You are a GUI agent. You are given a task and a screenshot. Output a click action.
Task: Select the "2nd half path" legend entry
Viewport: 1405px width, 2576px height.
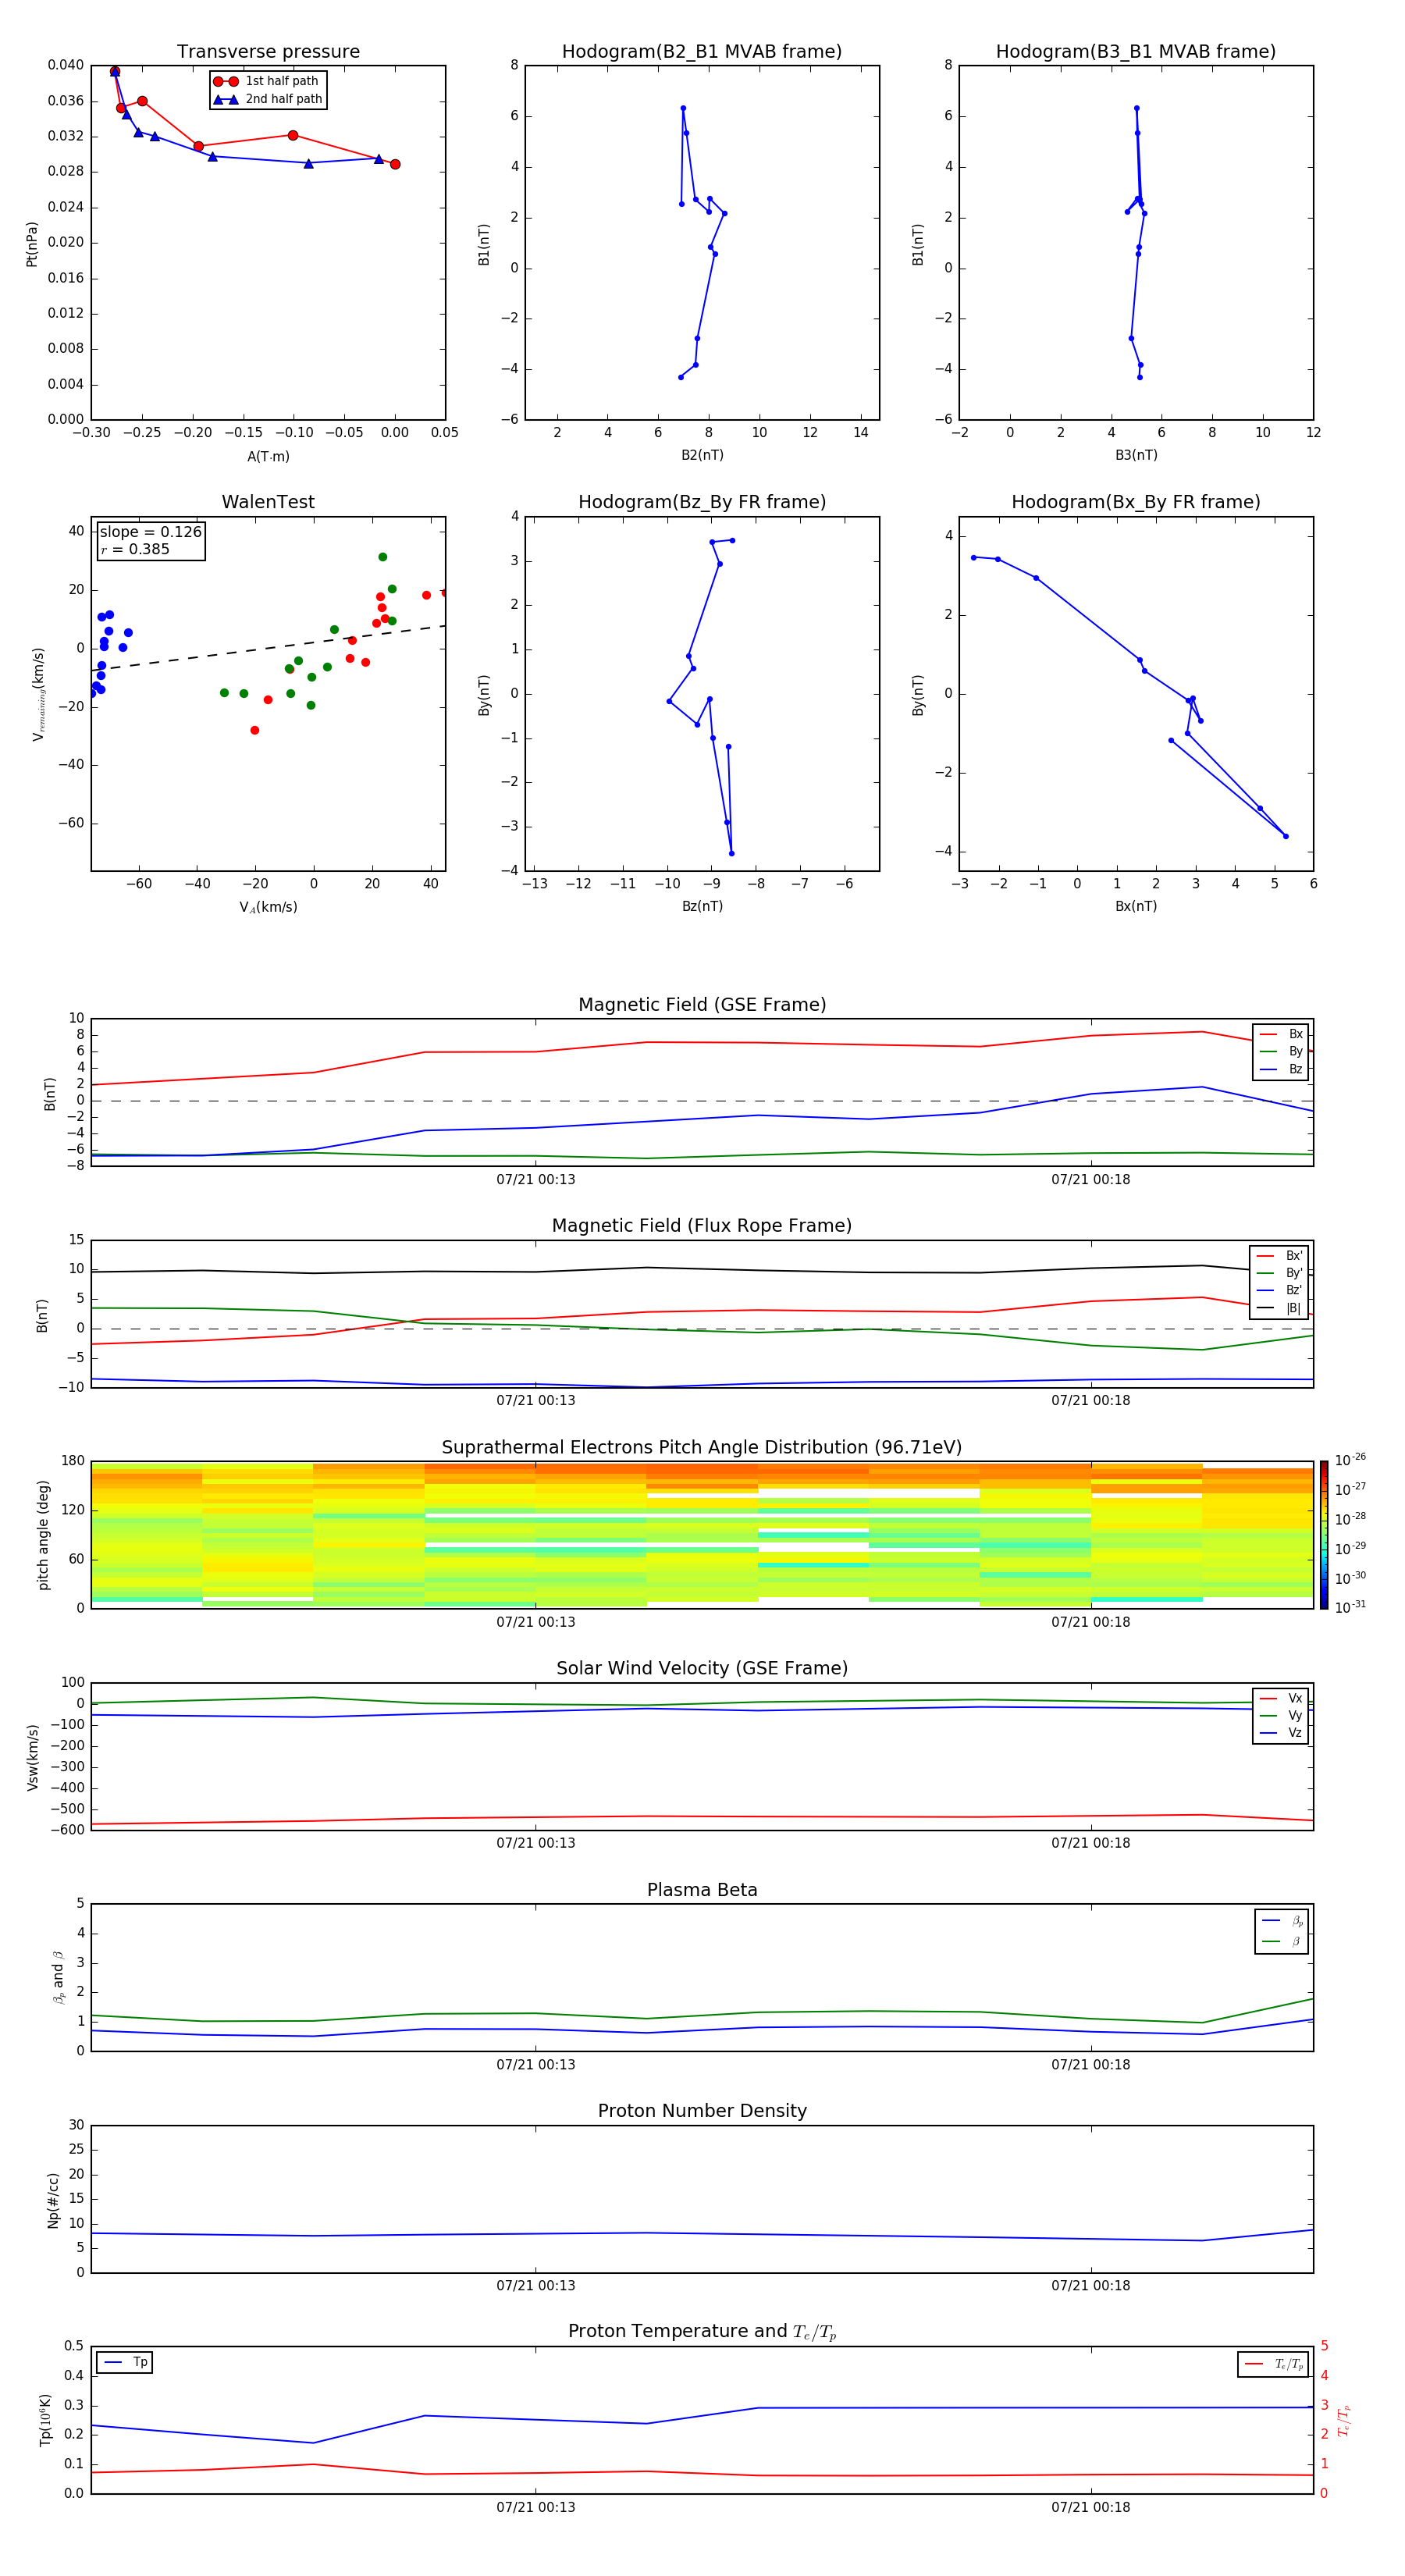click(x=267, y=99)
